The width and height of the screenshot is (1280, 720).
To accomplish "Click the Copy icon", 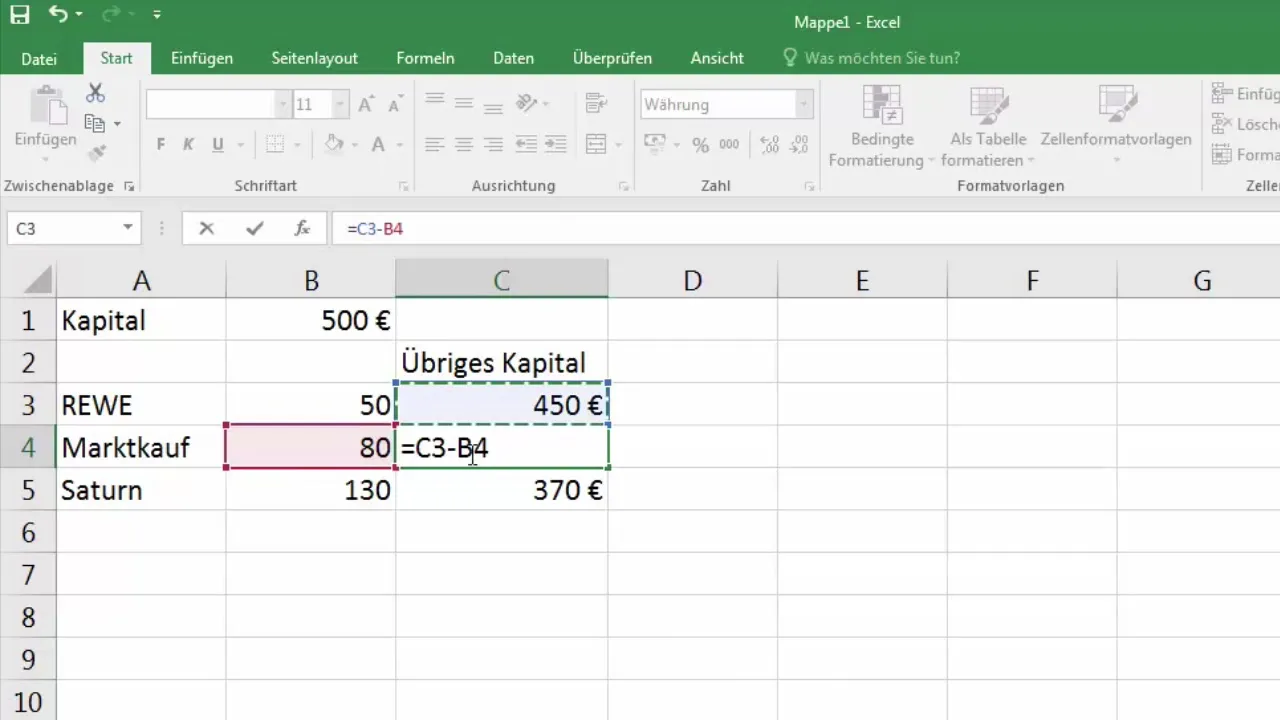I will pos(95,124).
